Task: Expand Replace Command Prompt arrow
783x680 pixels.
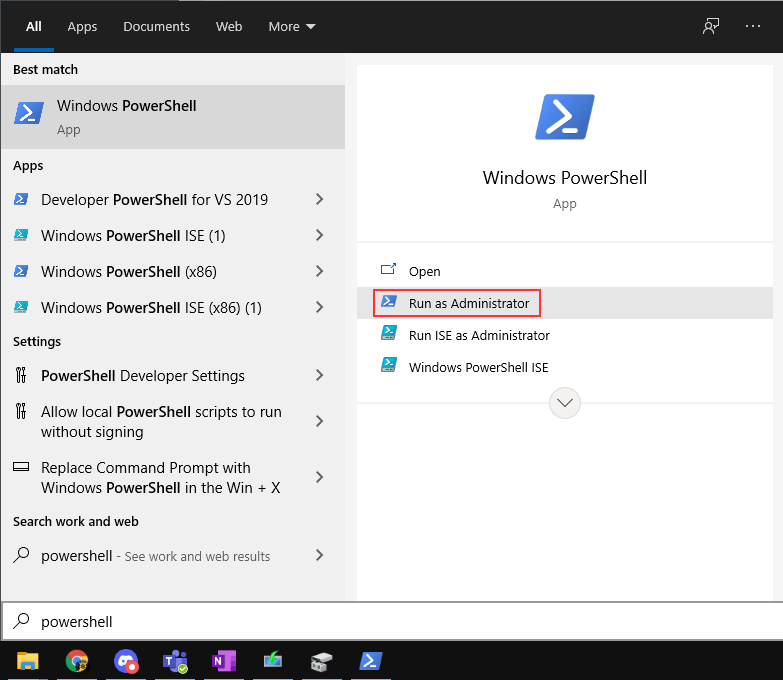Action: click(x=320, y=477)
